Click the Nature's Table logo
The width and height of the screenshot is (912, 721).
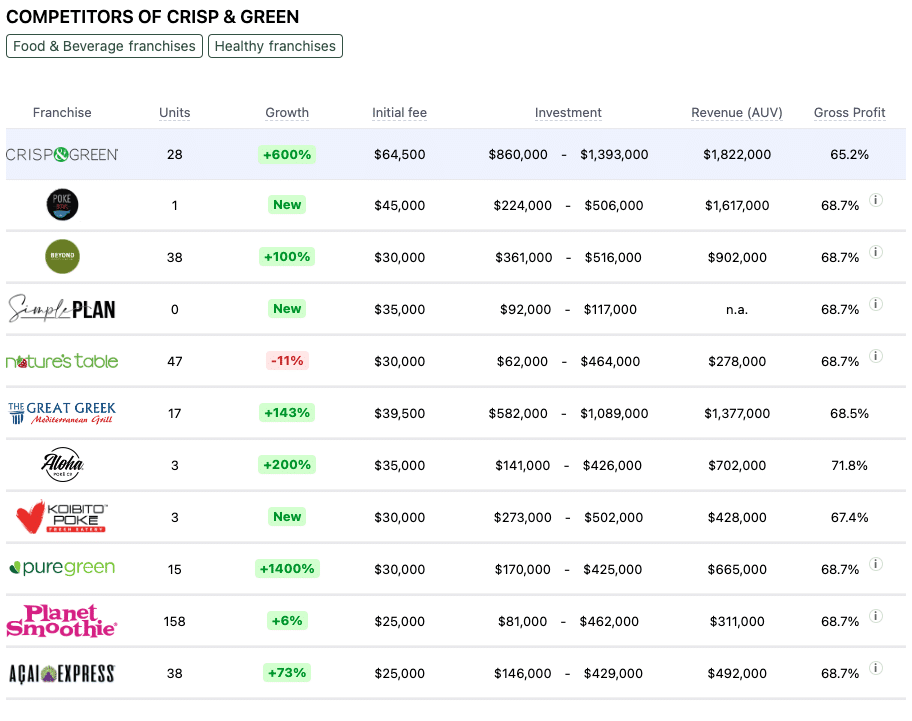62,361
